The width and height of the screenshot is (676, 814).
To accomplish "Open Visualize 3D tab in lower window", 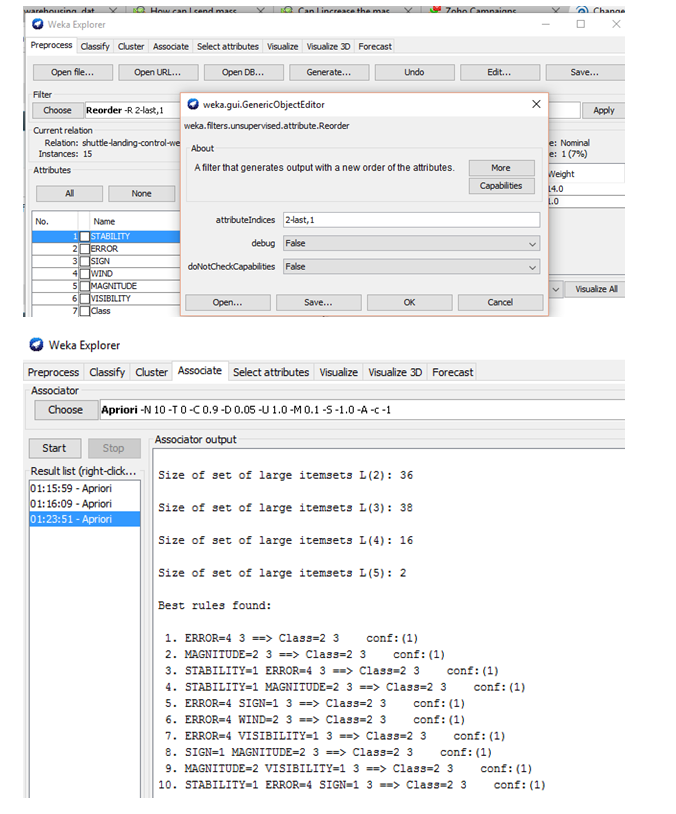I will [395, 373].
